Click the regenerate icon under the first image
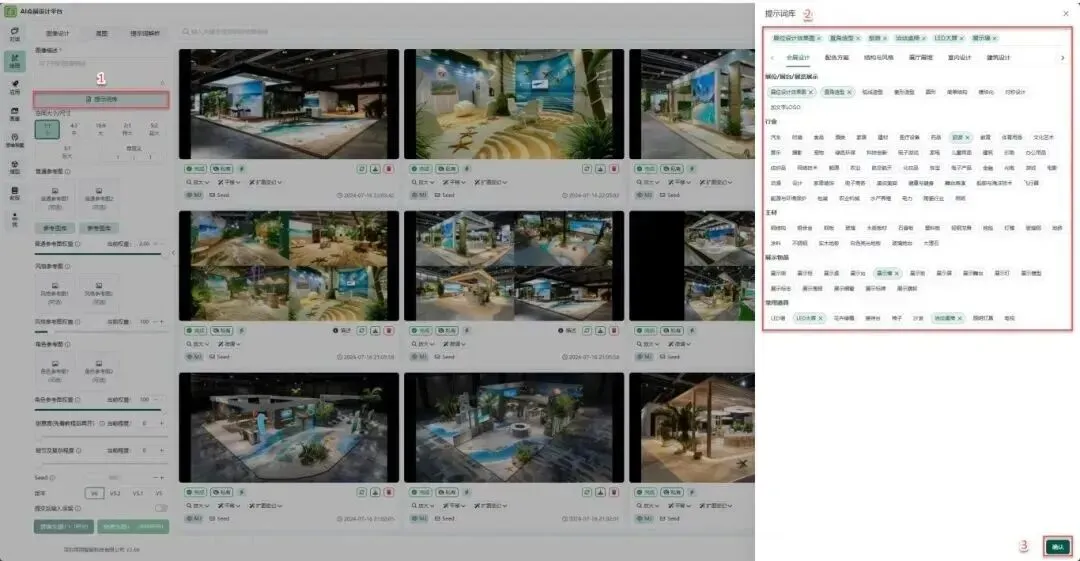 [362, 169]
